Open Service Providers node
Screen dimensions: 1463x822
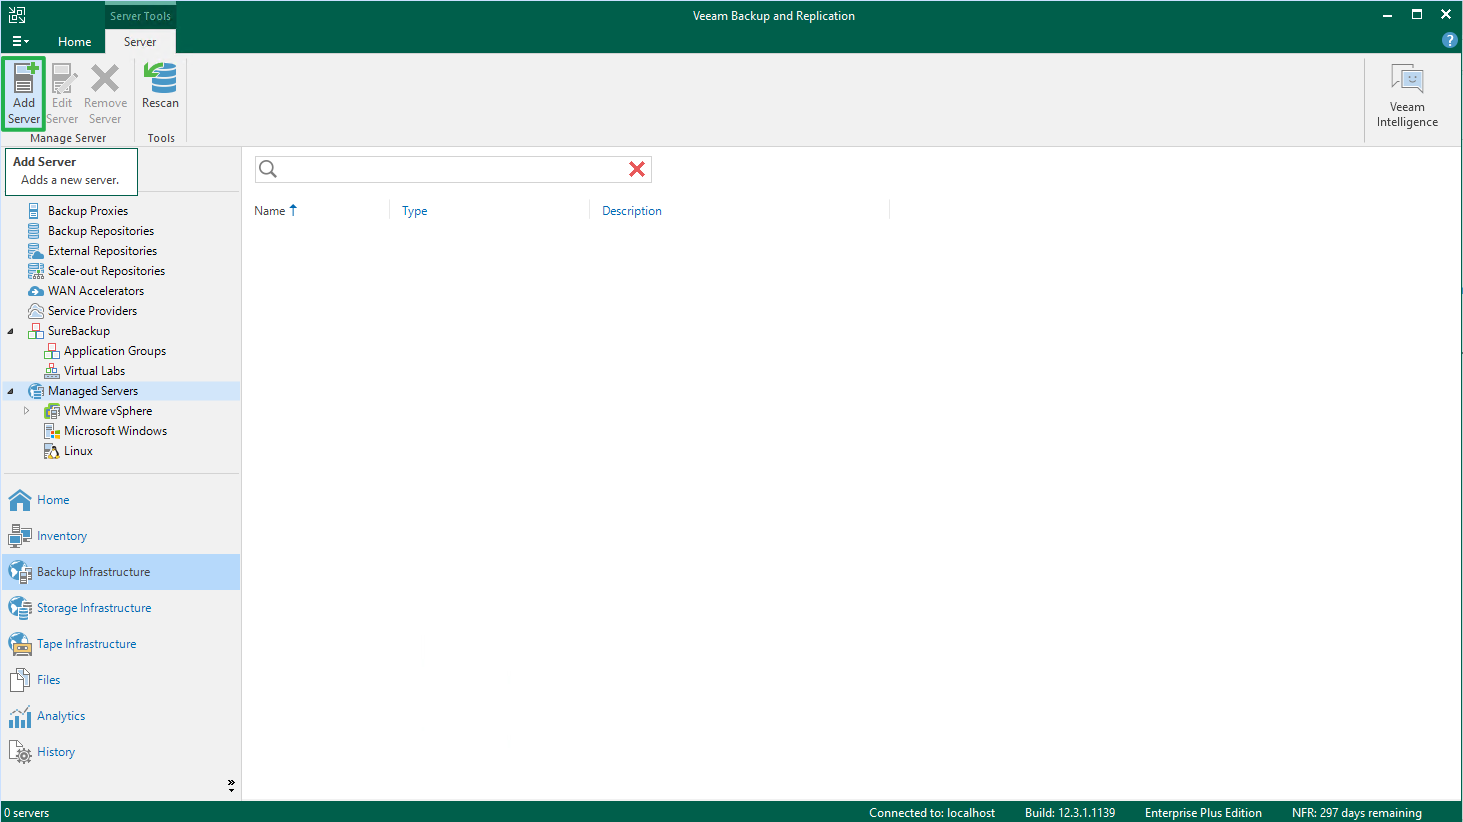(x=92, y=311)
